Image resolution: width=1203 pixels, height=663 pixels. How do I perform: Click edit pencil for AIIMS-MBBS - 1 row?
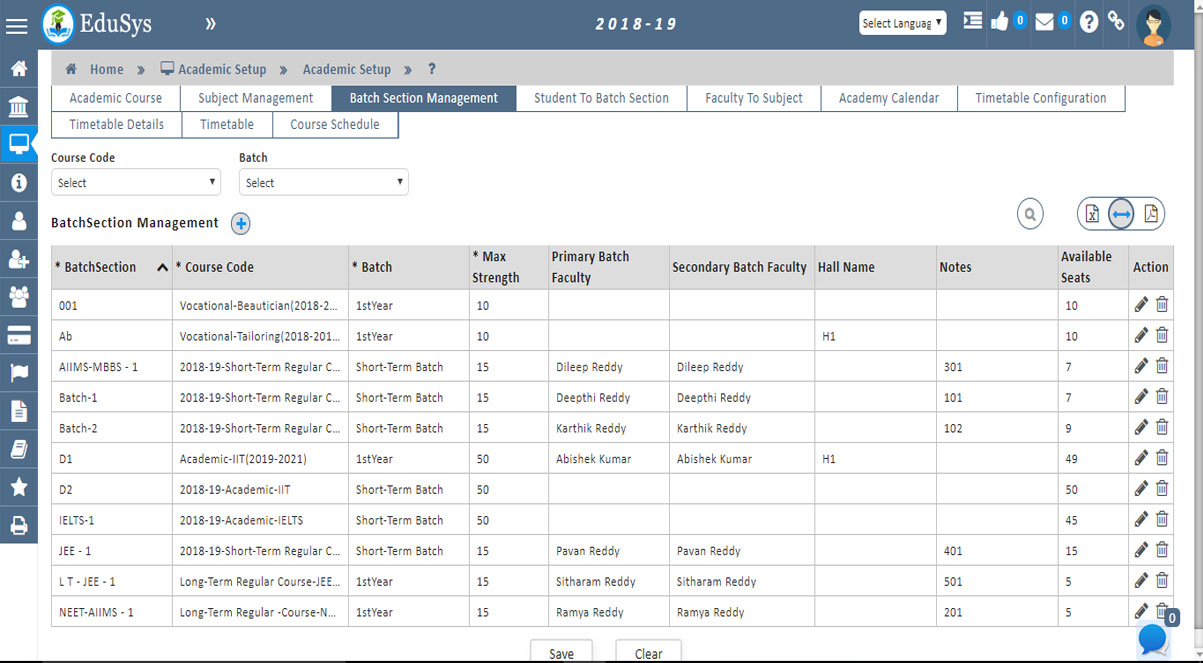[x=1141, y=366]
